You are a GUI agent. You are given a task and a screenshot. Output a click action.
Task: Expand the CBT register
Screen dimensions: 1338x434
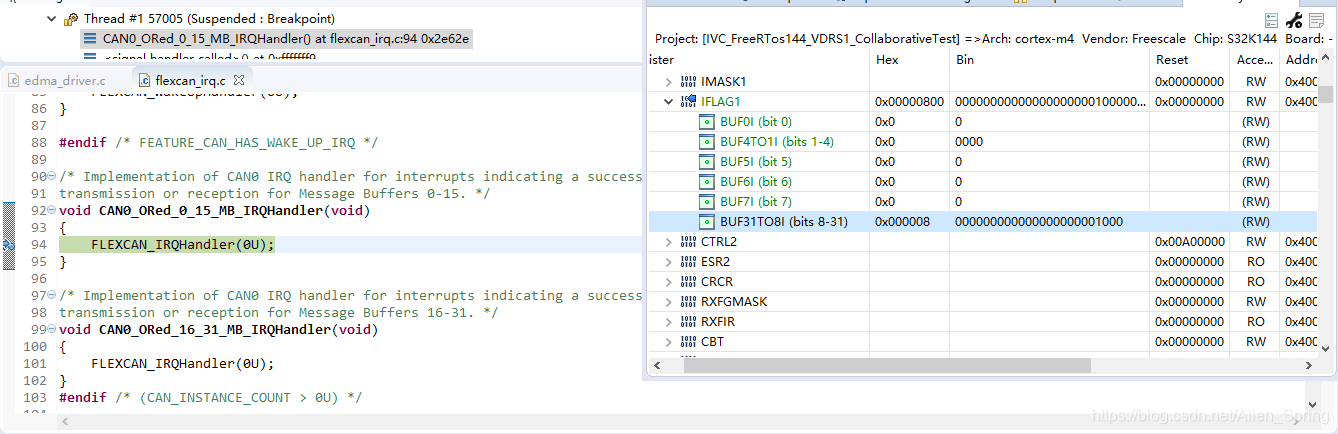coord(669,341)
